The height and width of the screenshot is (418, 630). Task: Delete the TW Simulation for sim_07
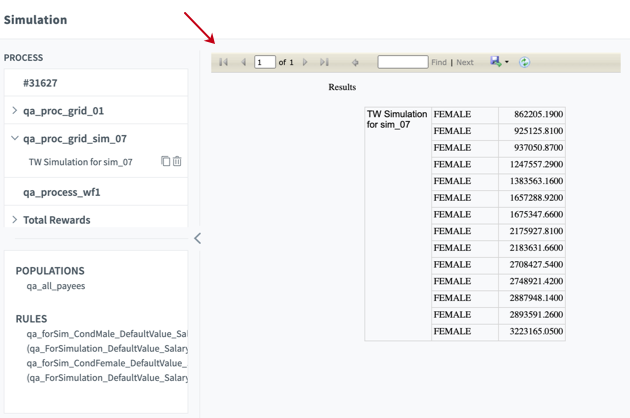click(x=178, y=161)
